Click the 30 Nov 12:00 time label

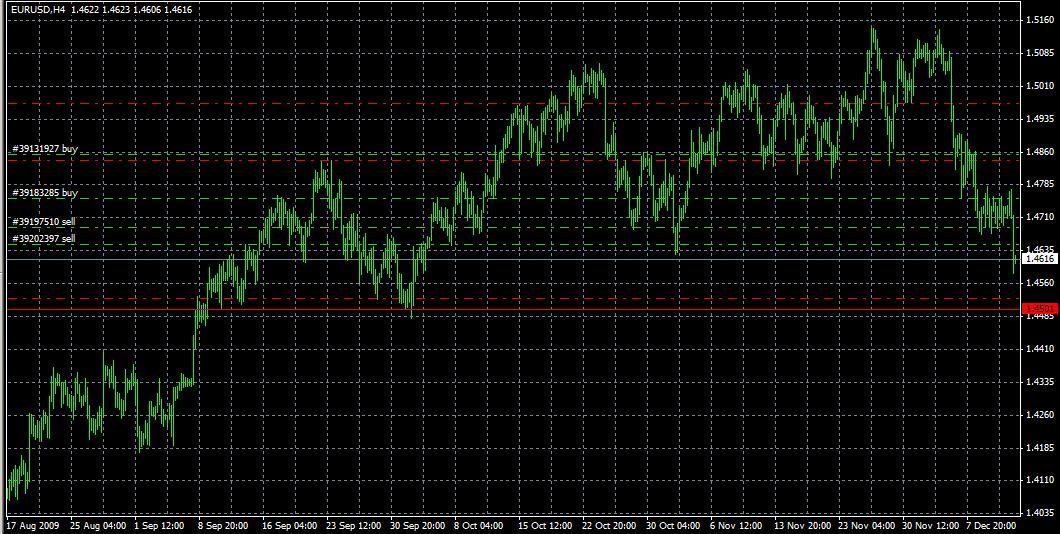click(x=930, y=525)
